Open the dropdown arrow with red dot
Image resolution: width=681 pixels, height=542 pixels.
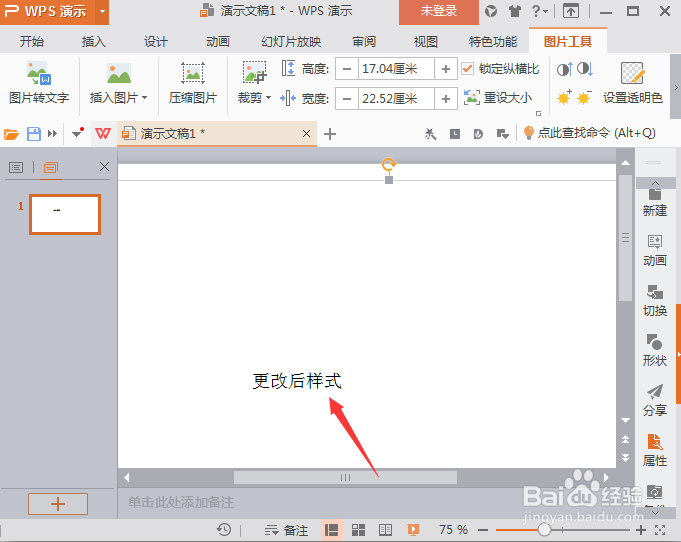(77, 133)
